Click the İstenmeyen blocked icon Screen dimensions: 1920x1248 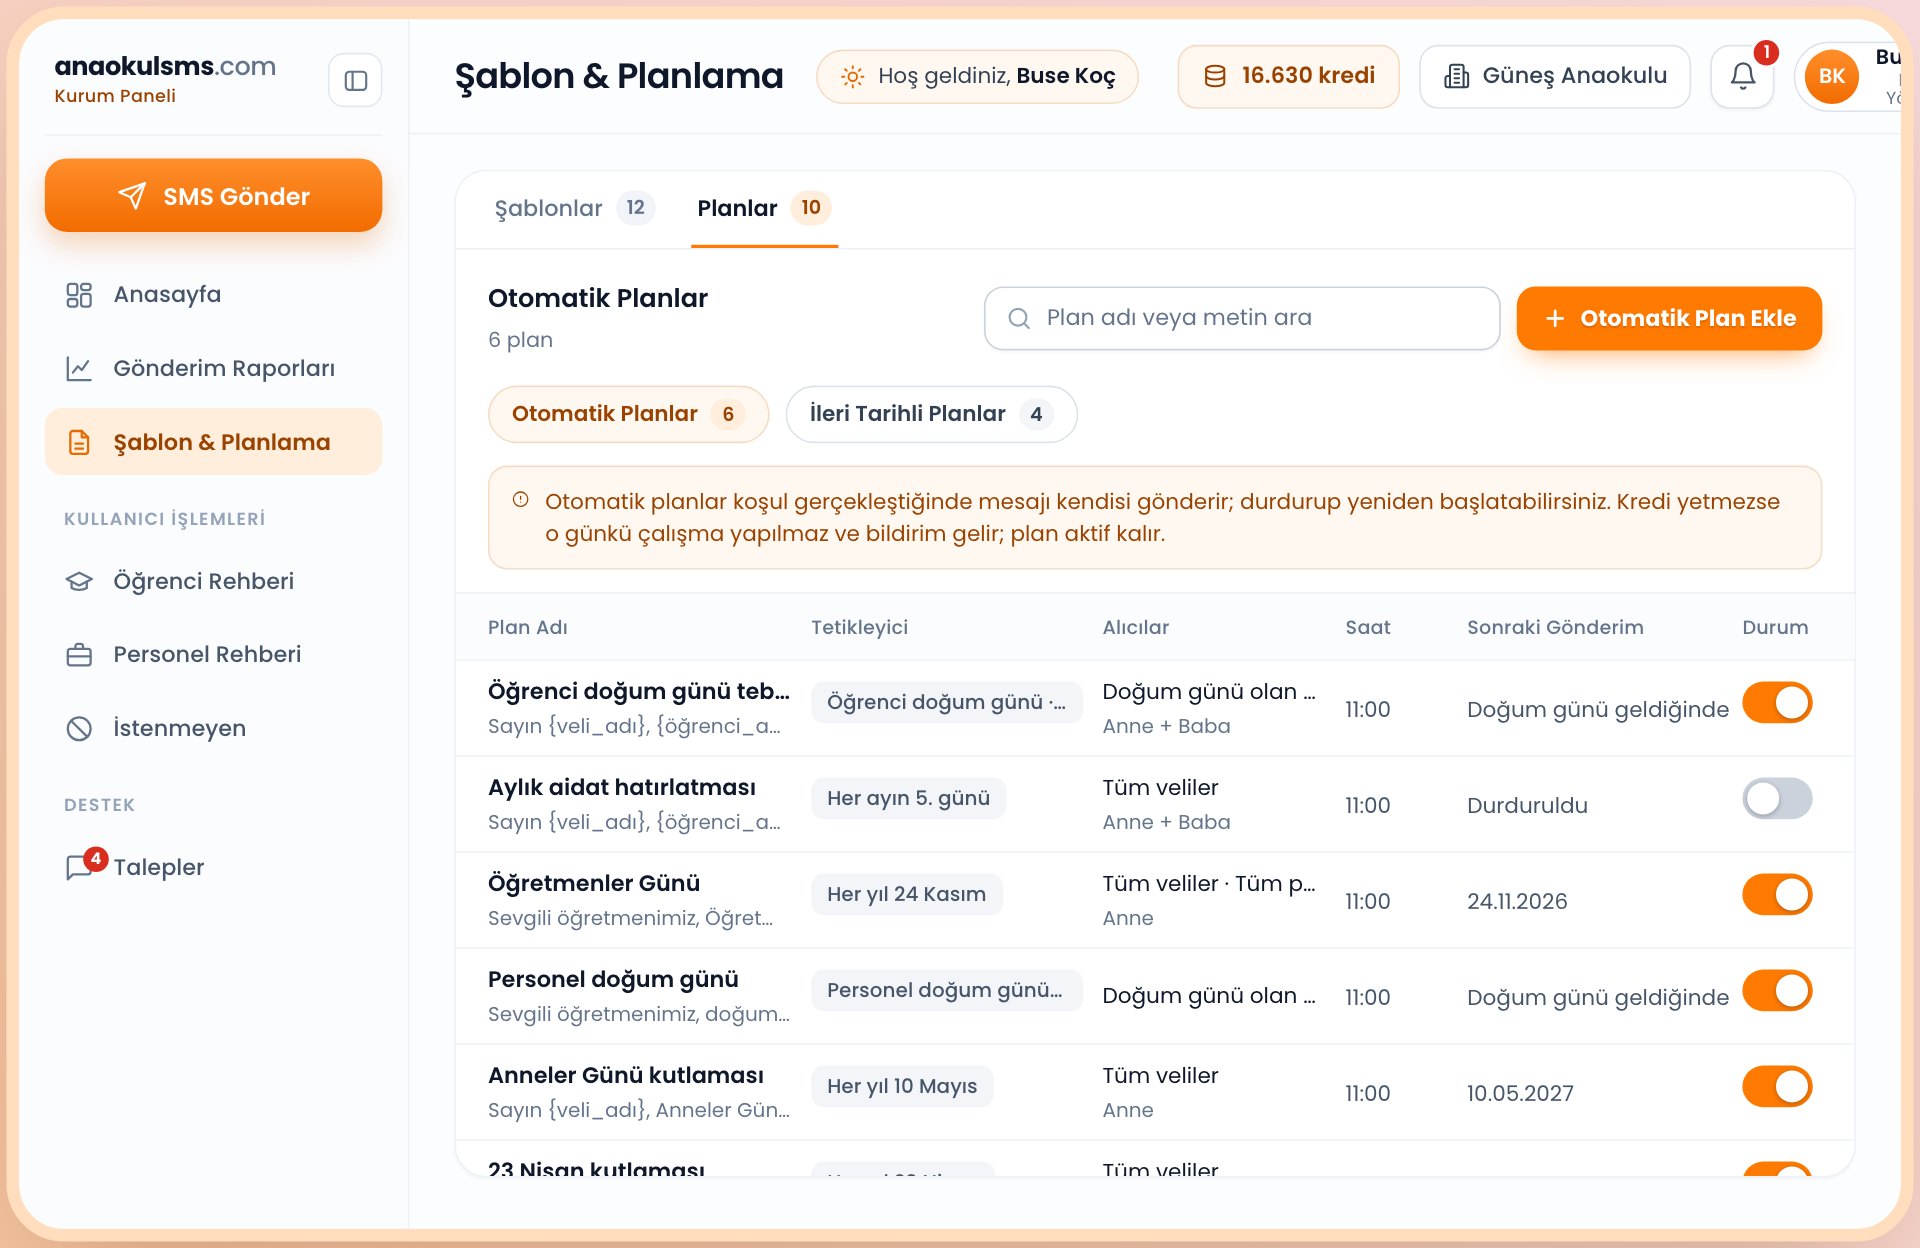click(79, 729)
